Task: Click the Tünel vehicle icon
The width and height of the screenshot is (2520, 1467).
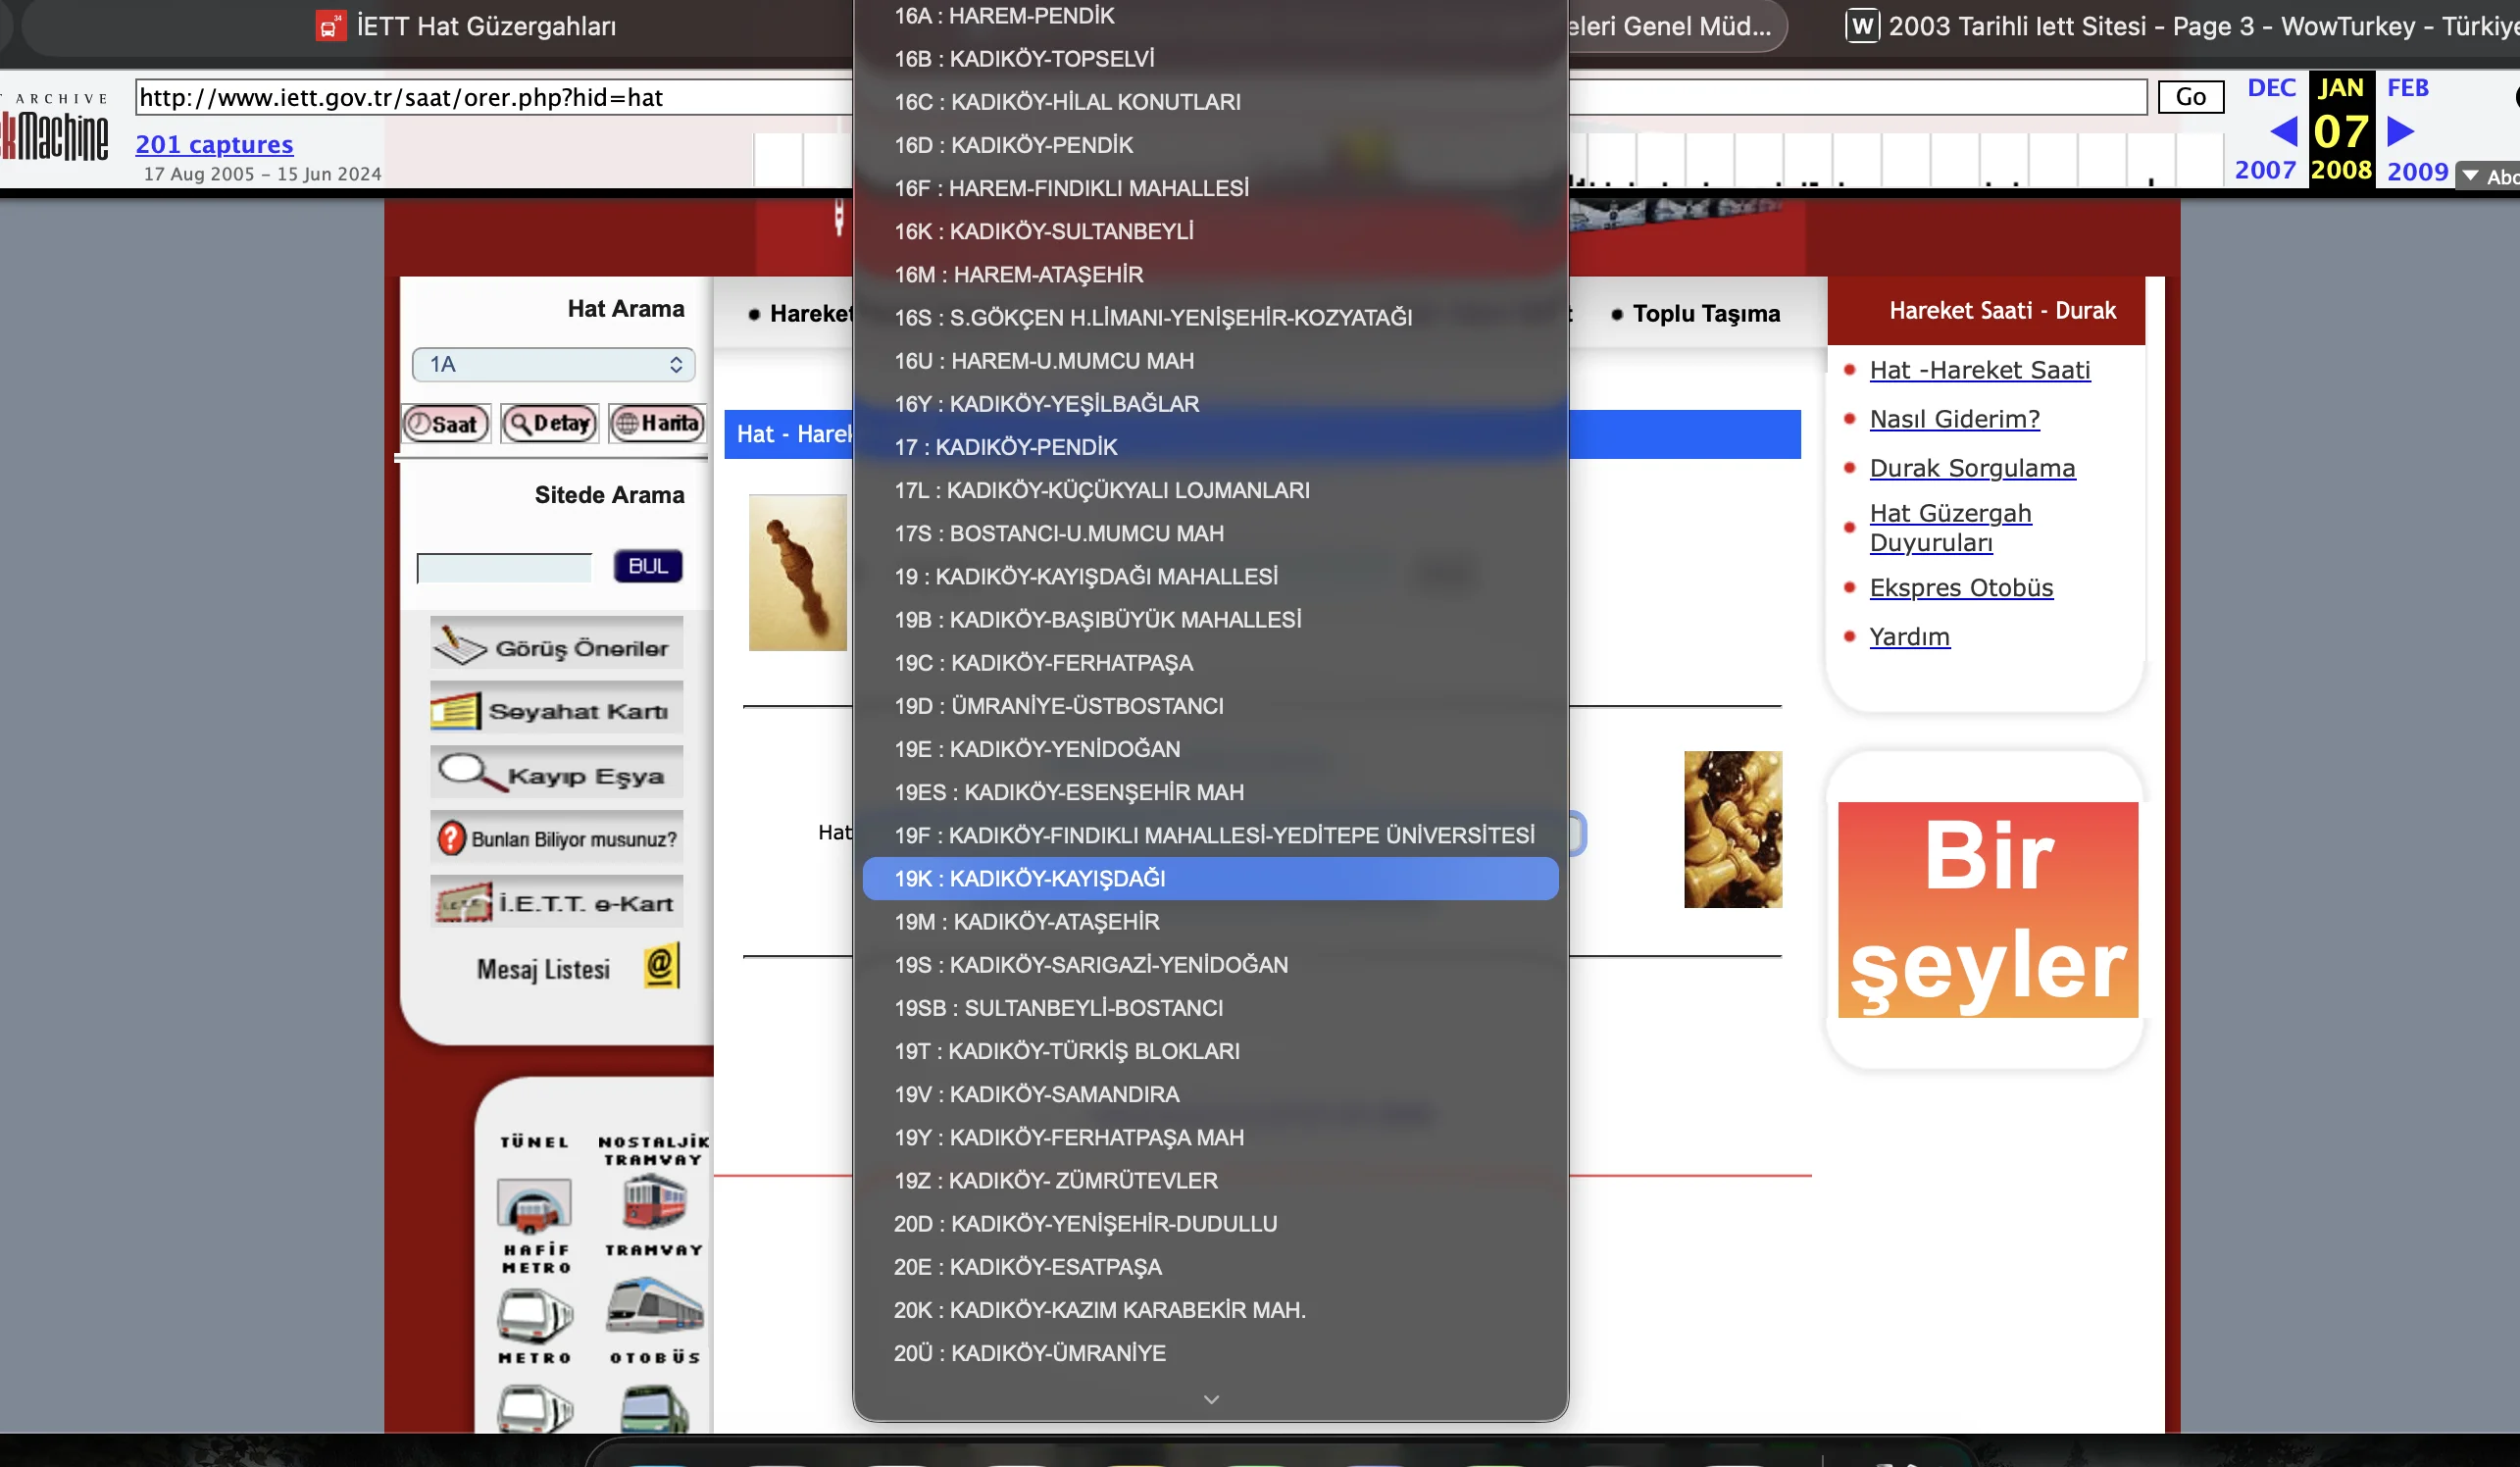Action: click(x=534, y=1204)
